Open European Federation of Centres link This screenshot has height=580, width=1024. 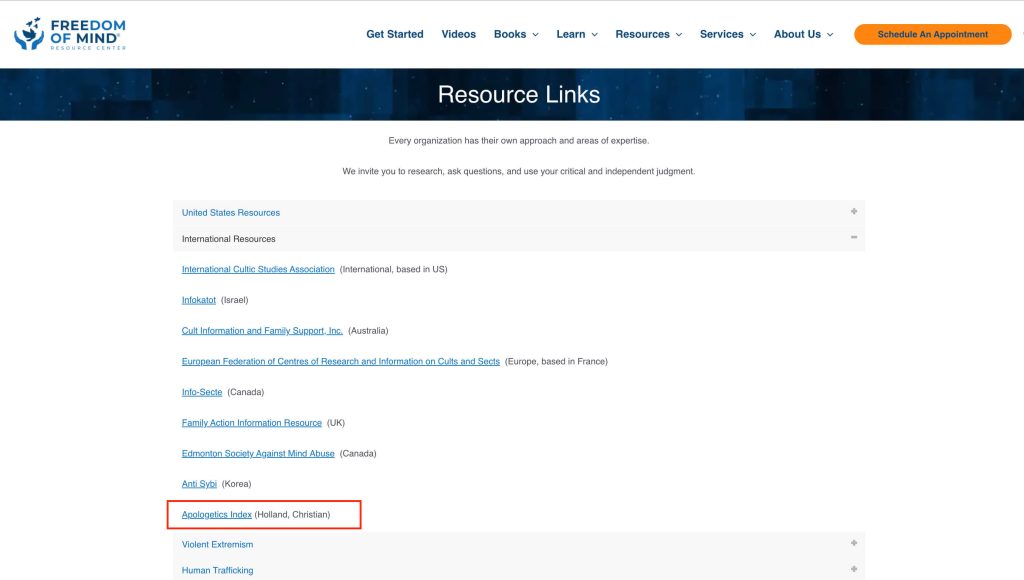(340, 361)
